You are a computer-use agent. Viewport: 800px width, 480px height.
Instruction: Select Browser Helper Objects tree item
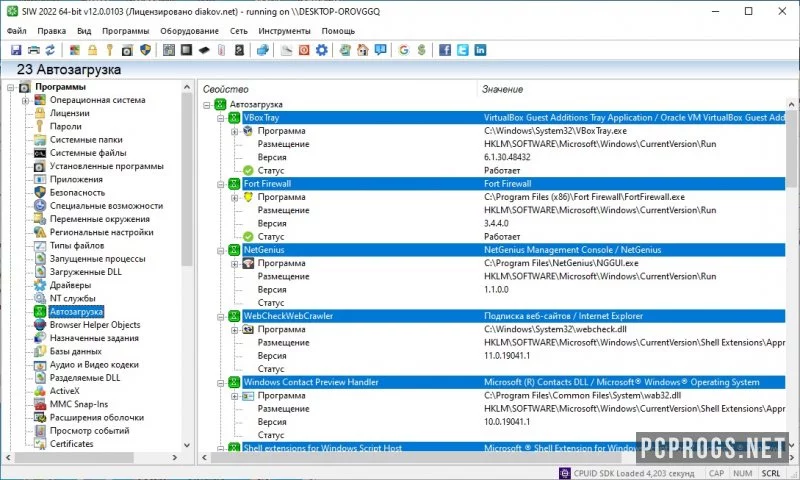point(95,325)
